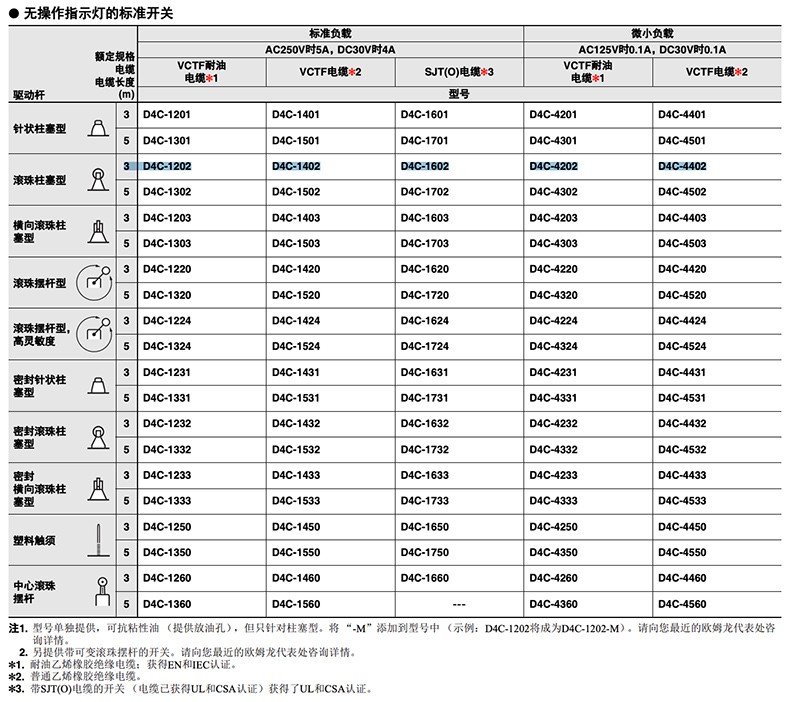Click the cross roller plunger icon
The width and height of the screenshot is (790, 702).
97,230
